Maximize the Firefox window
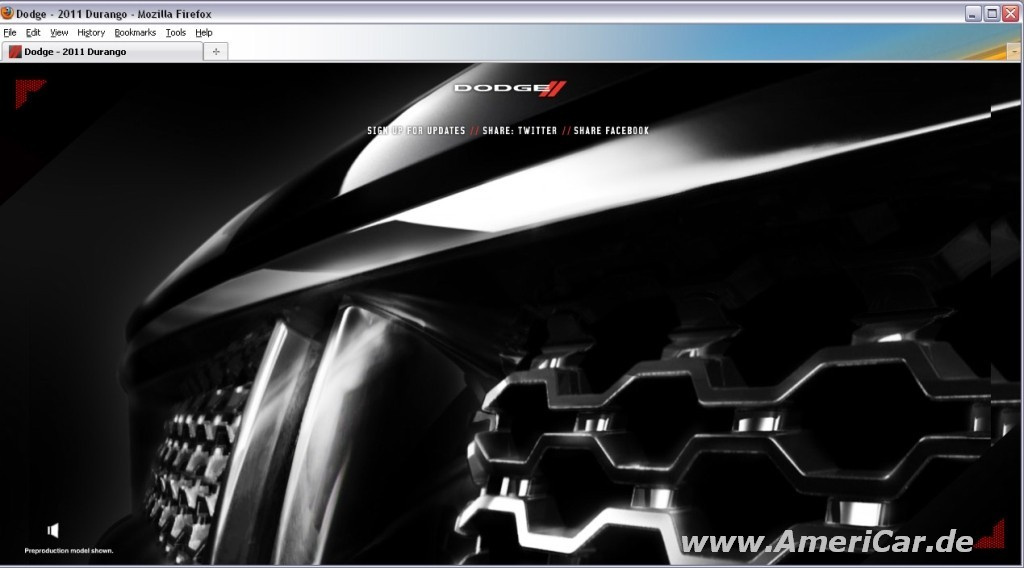Screen dimensions: 1024x568 point(992,13)
